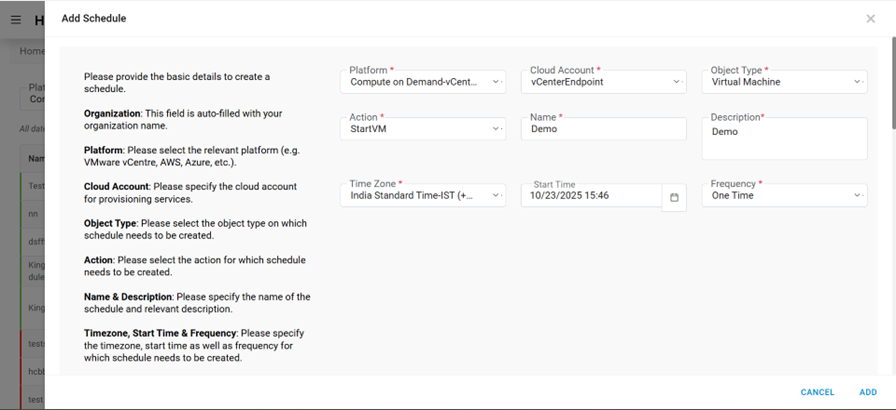Click the Platform dropdown chevron arrow
This screenshot has width=896, height=410.
coord(498,82)
